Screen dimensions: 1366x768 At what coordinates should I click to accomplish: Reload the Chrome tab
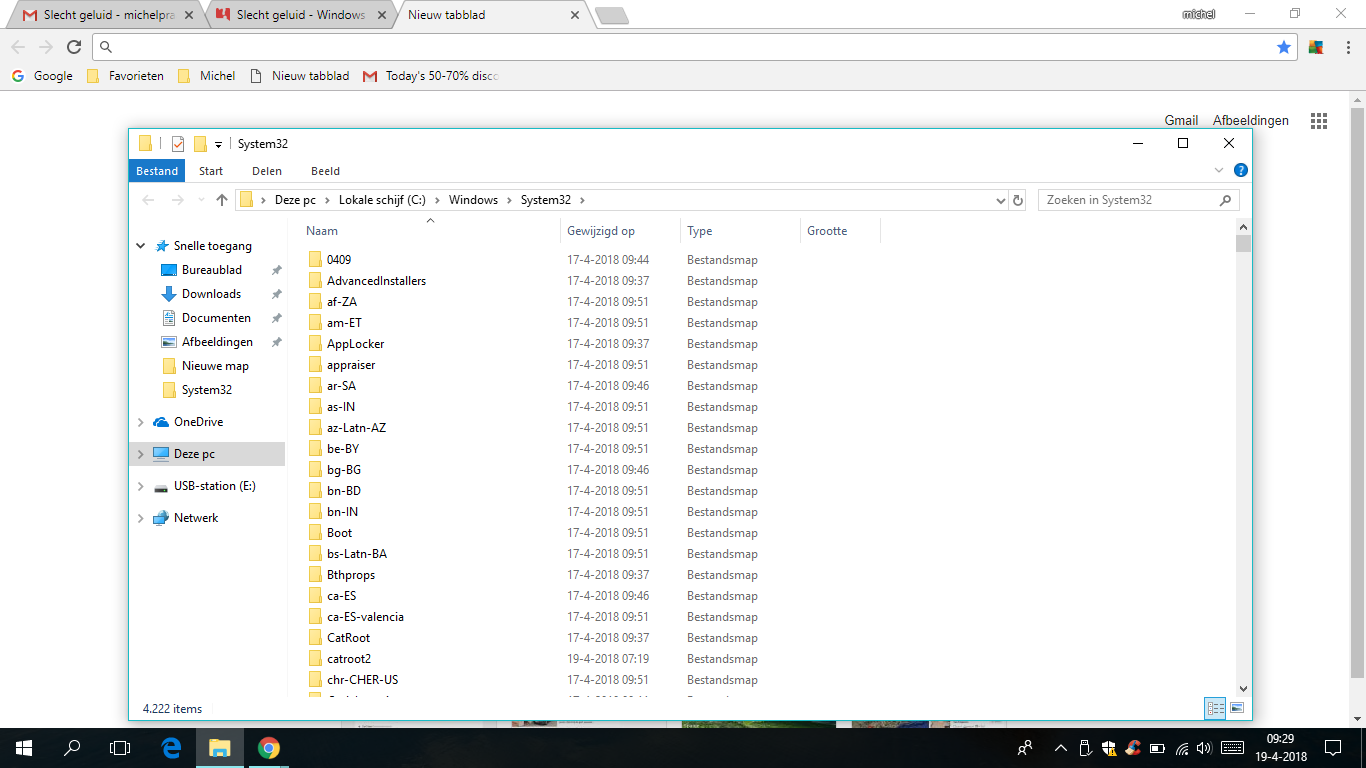(x=74, y=47)
